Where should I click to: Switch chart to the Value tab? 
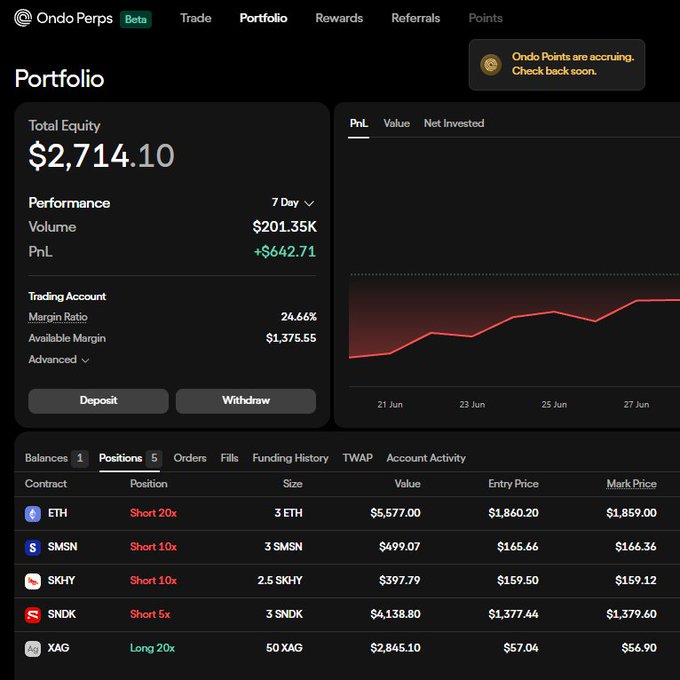(396, 124)
